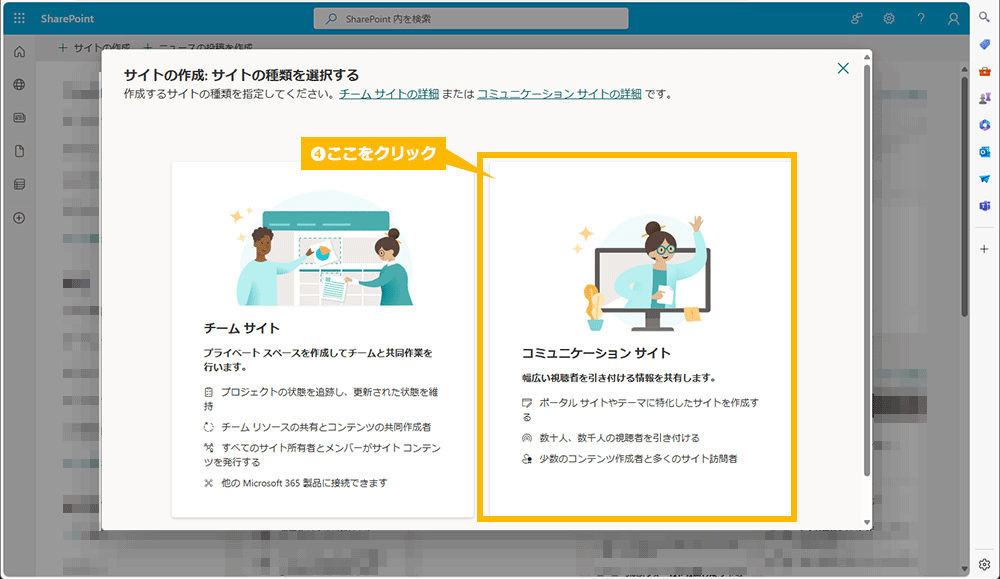This screenshot has width=1000, height=579.
Task: Click the dialog scrollbar up arrow
Action: 867,57
